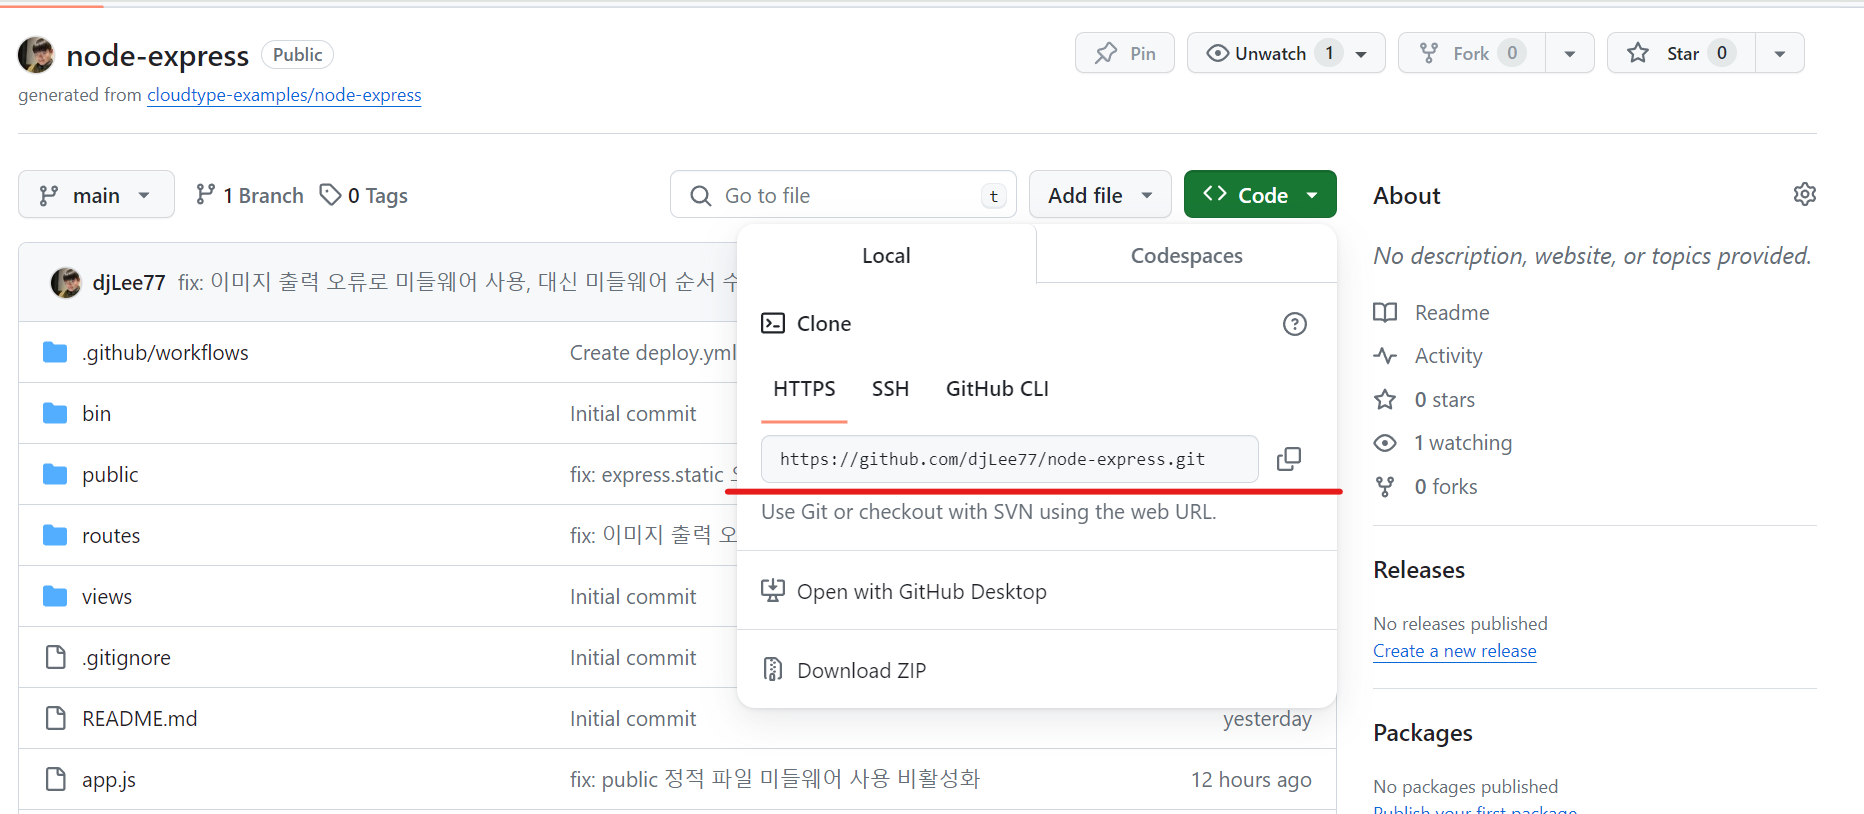Click the commit author avatar beside djLee77

pyautogui.click(x=66, y=283)
